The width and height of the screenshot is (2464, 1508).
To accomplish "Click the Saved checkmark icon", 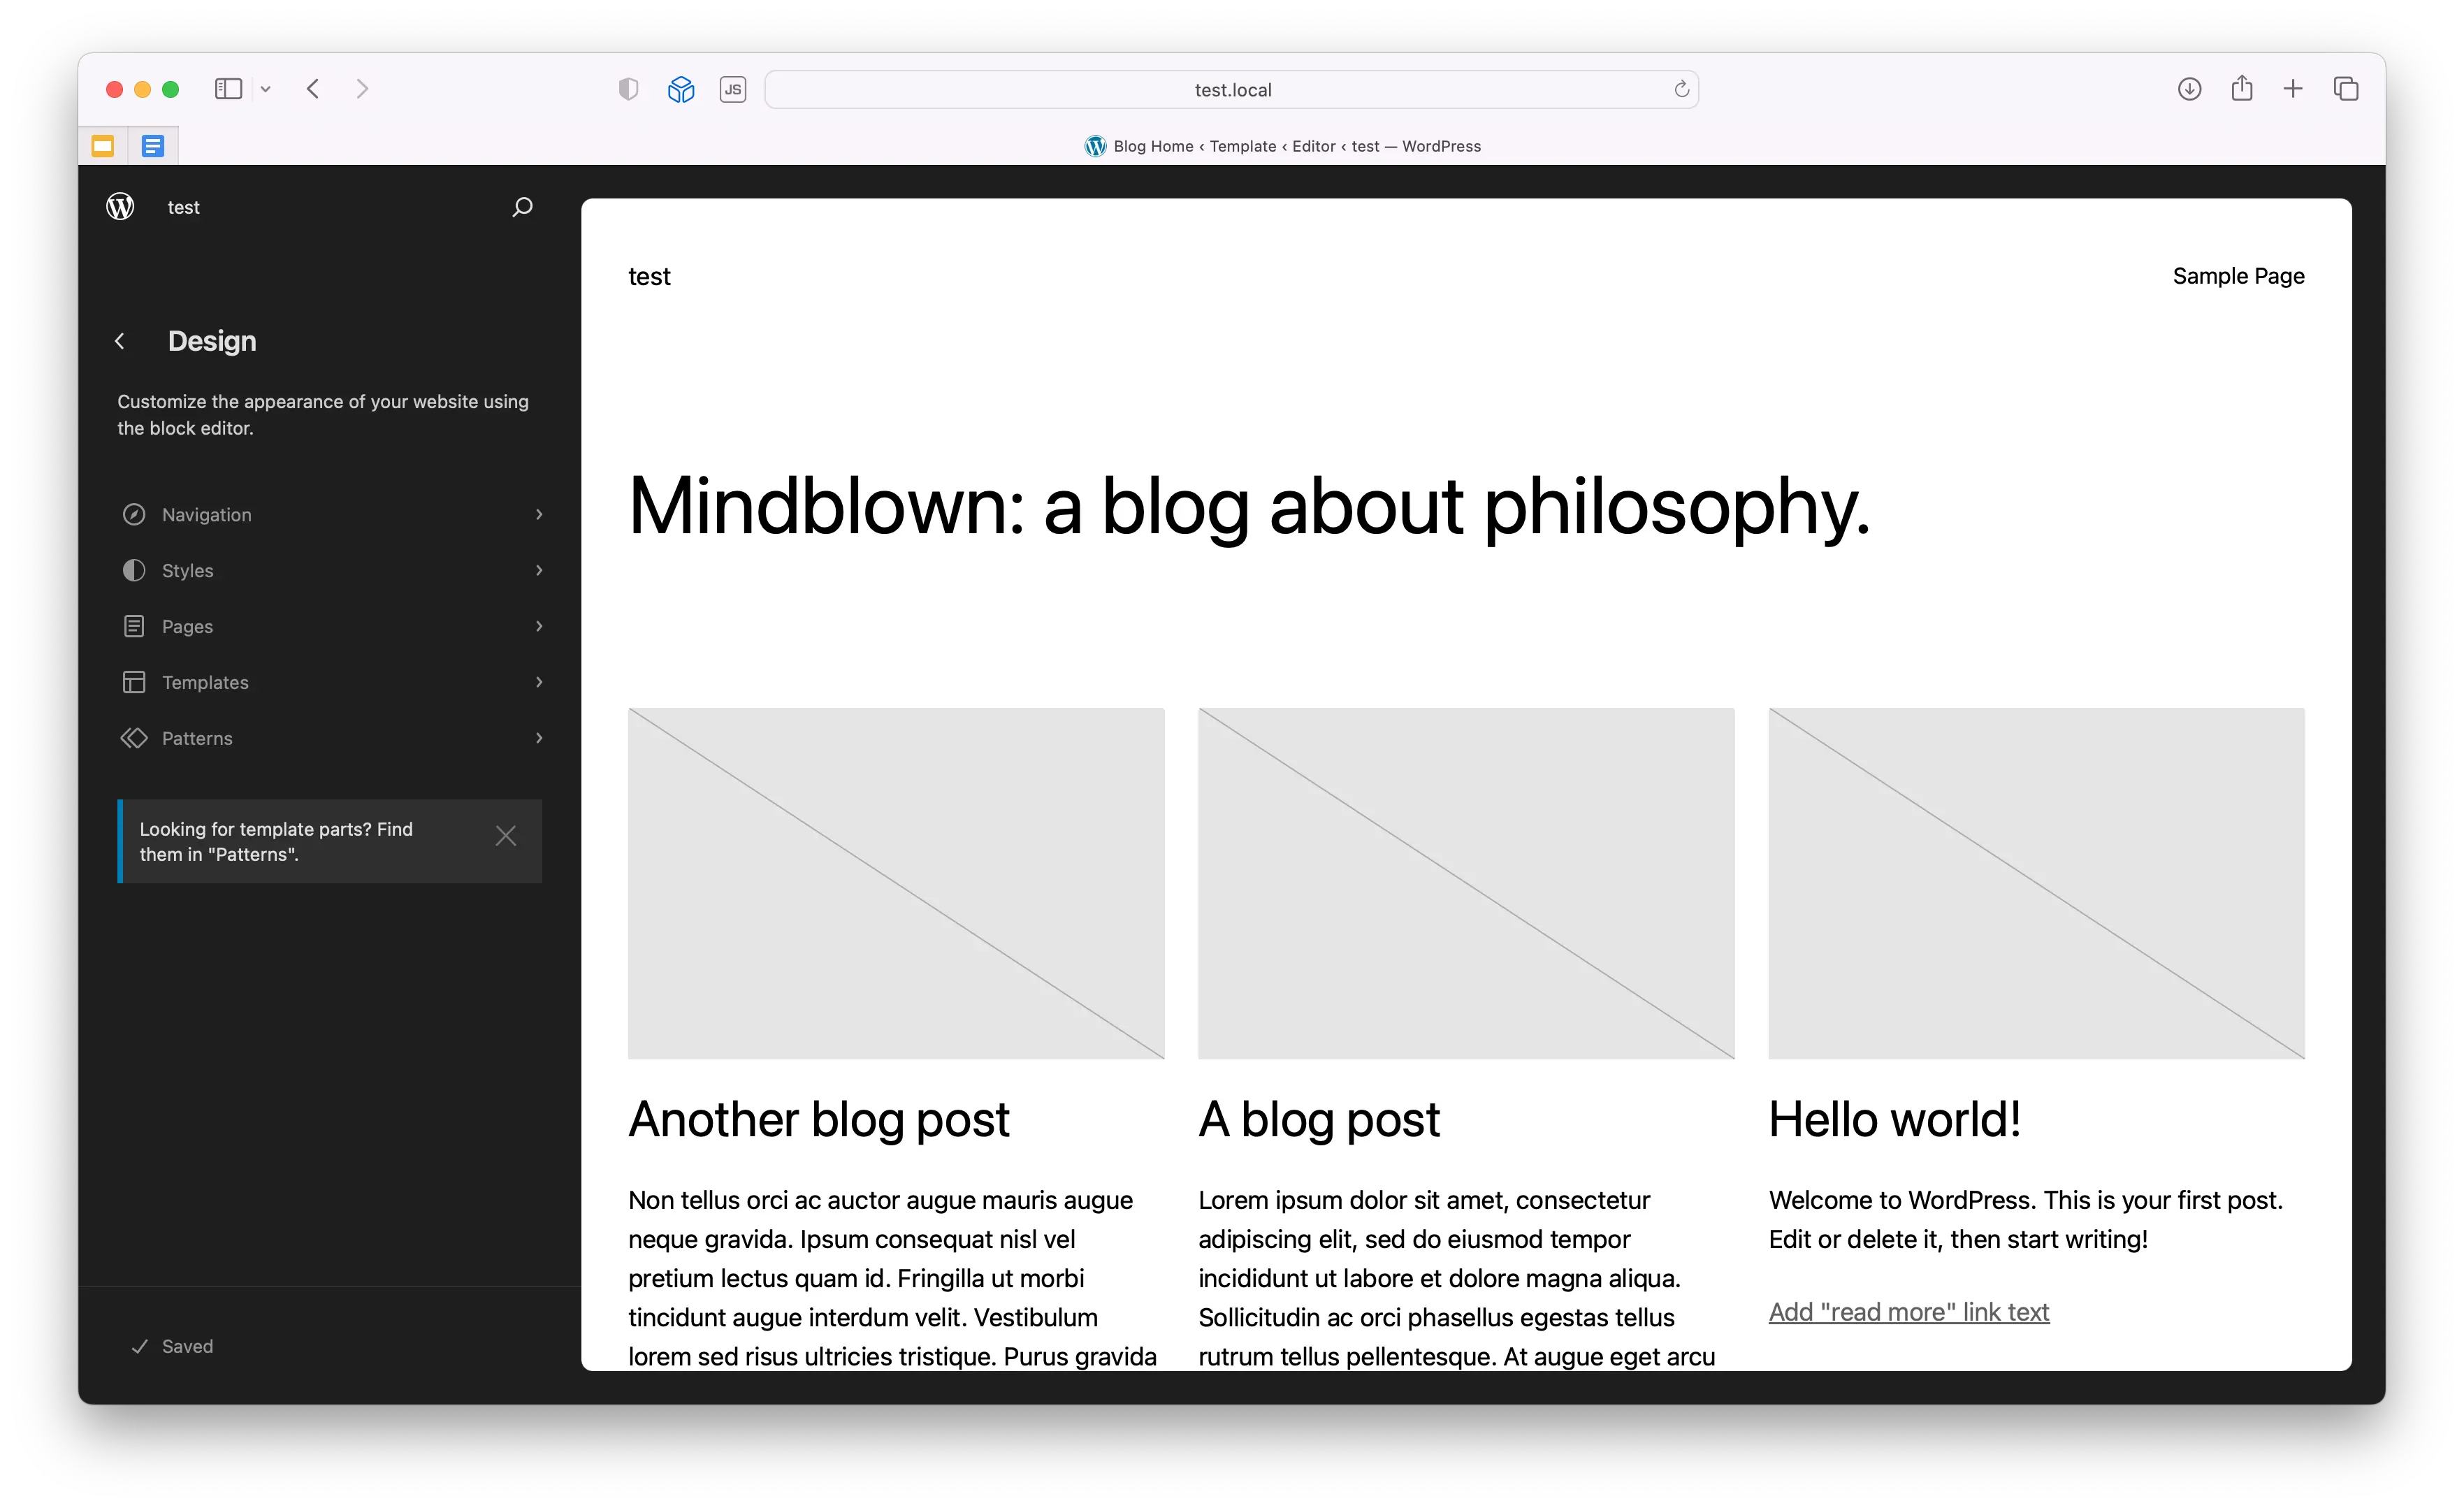I will click(140, 1346).
